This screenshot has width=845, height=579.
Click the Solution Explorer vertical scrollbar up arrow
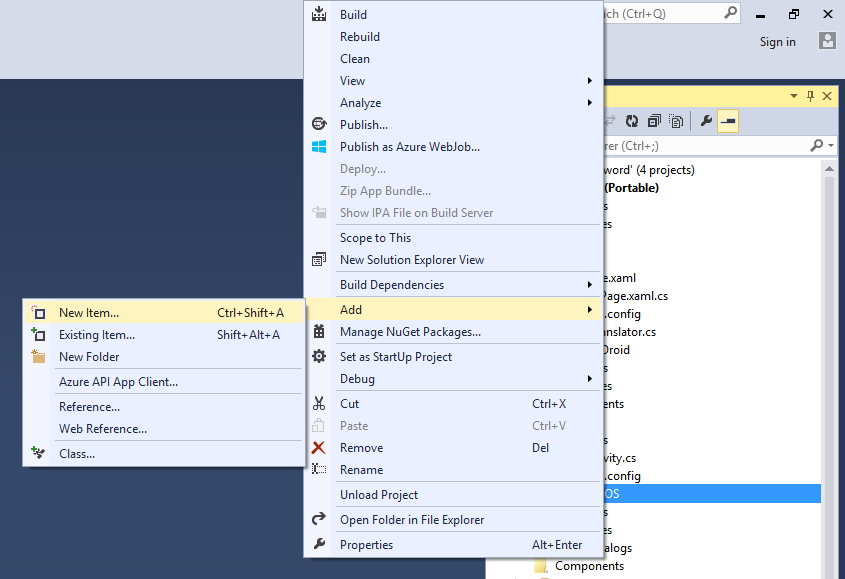coord(829,169)
